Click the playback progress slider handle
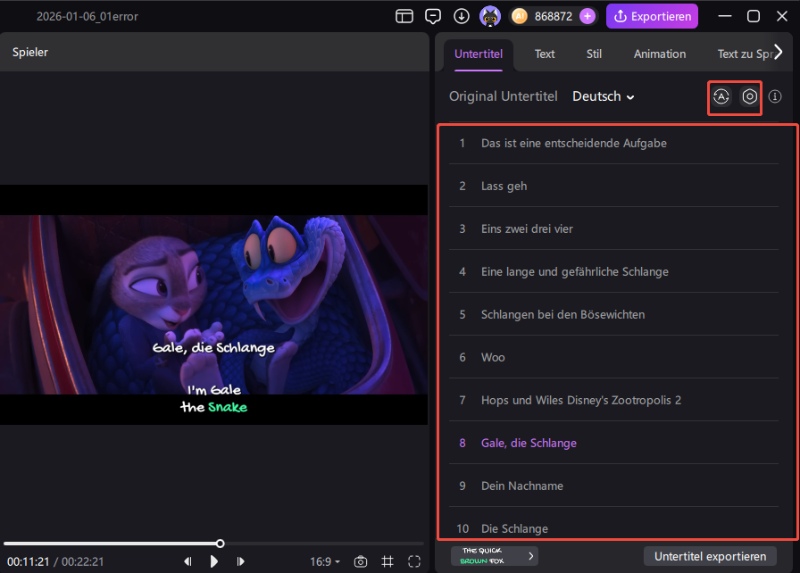The image size is (800, 573). pyautogui.click(x=220, y=543)
